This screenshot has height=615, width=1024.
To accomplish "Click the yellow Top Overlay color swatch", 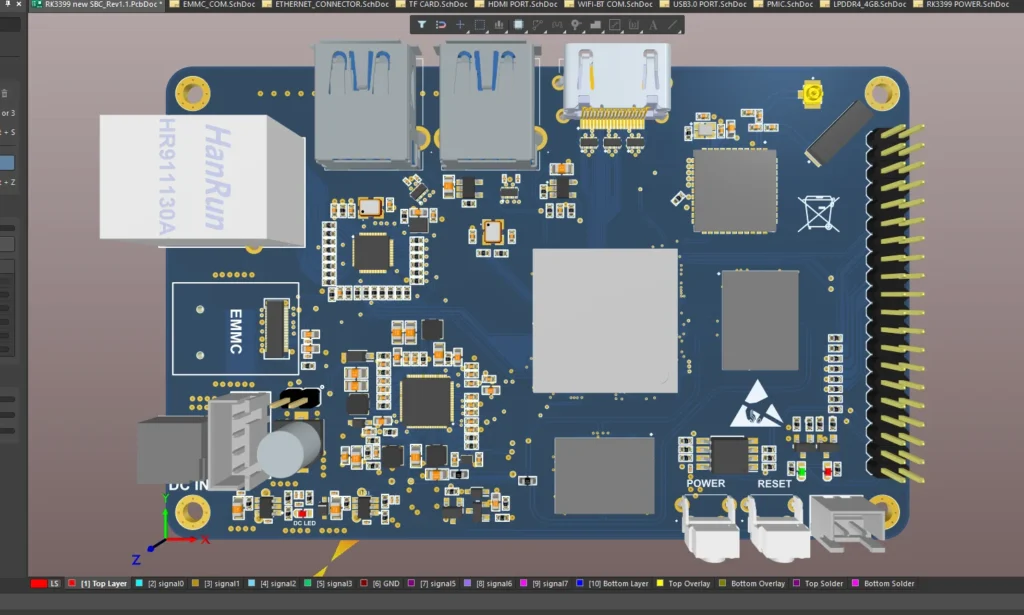I will click(x=660, y=583).
